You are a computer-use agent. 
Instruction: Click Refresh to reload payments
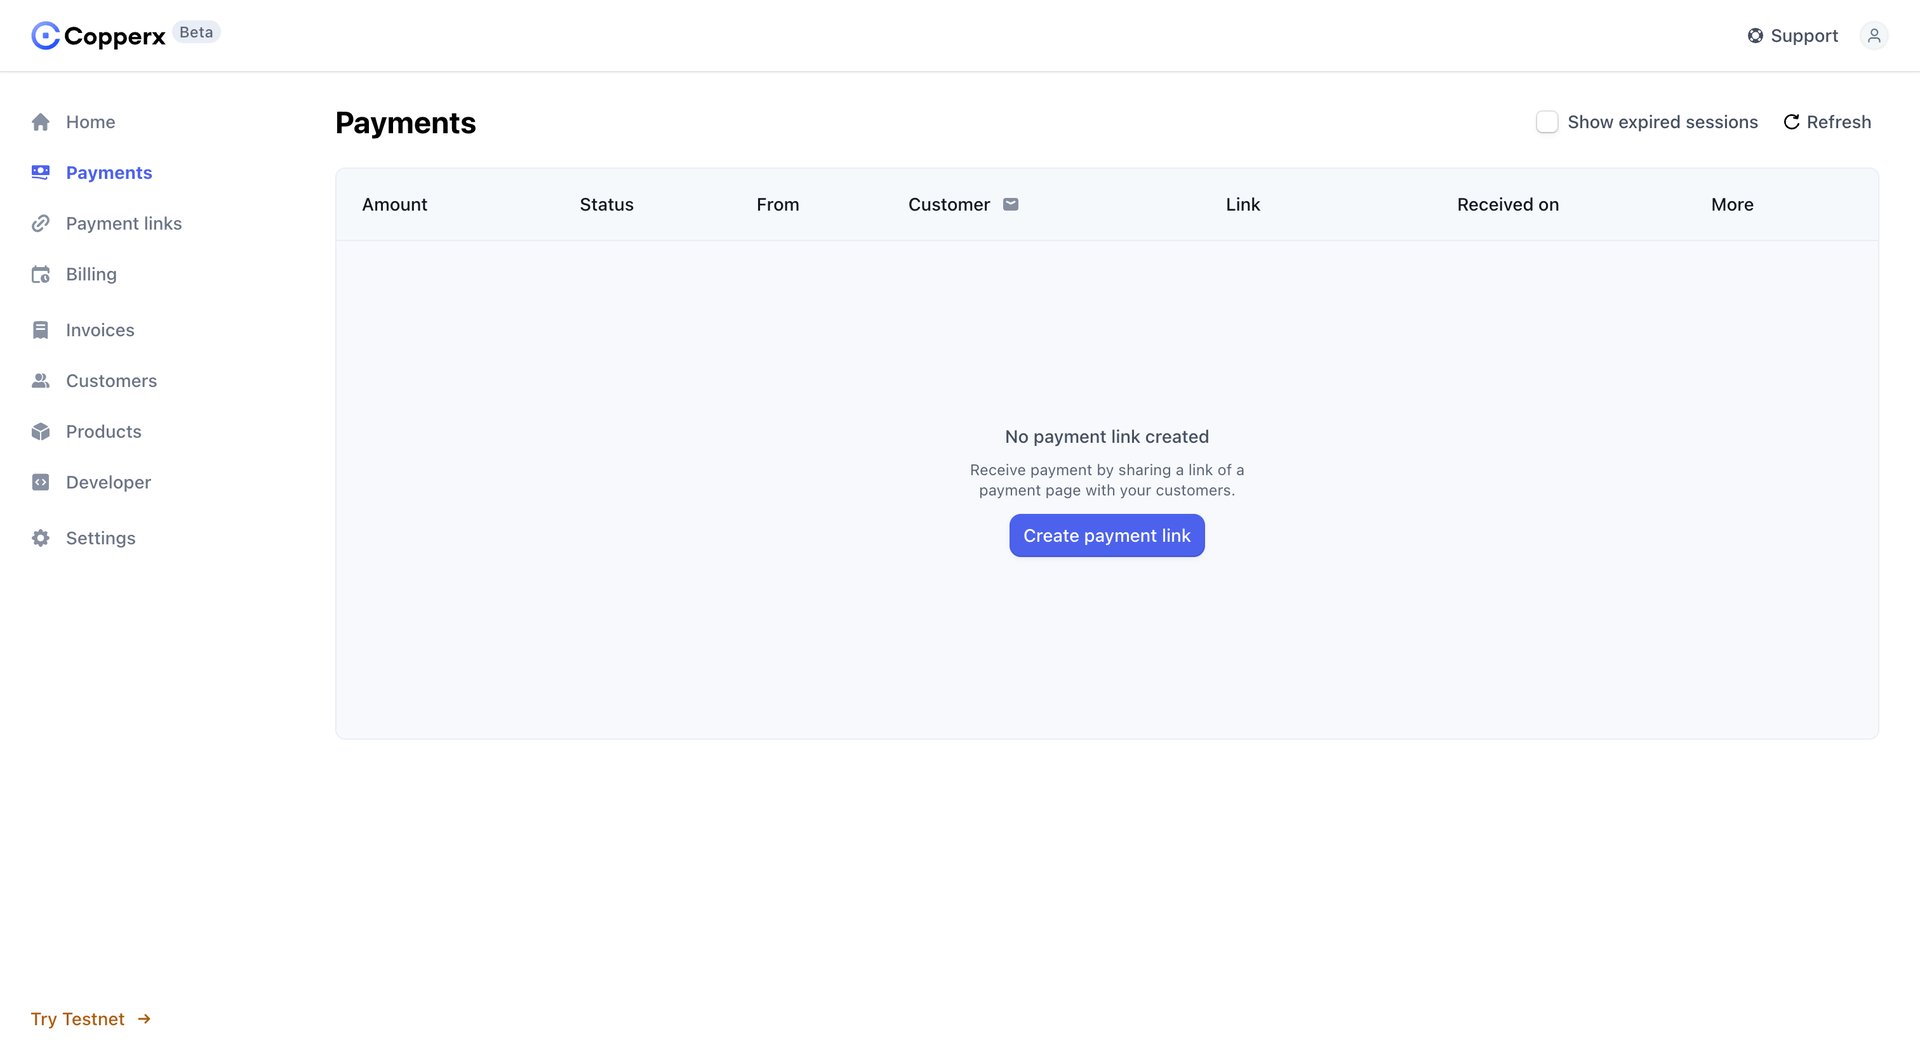[1827, 121]
